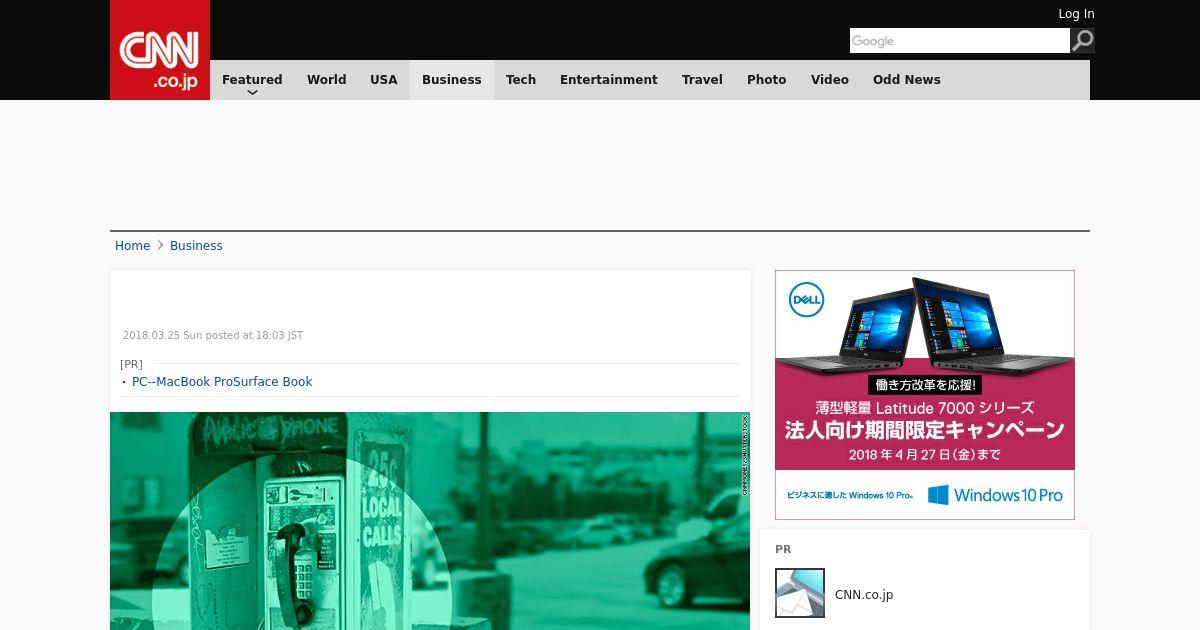This screenshot has width=1200, height=630.
Task: Open the Dell Latitude 7000 ad banner
Action: point(925,395)
